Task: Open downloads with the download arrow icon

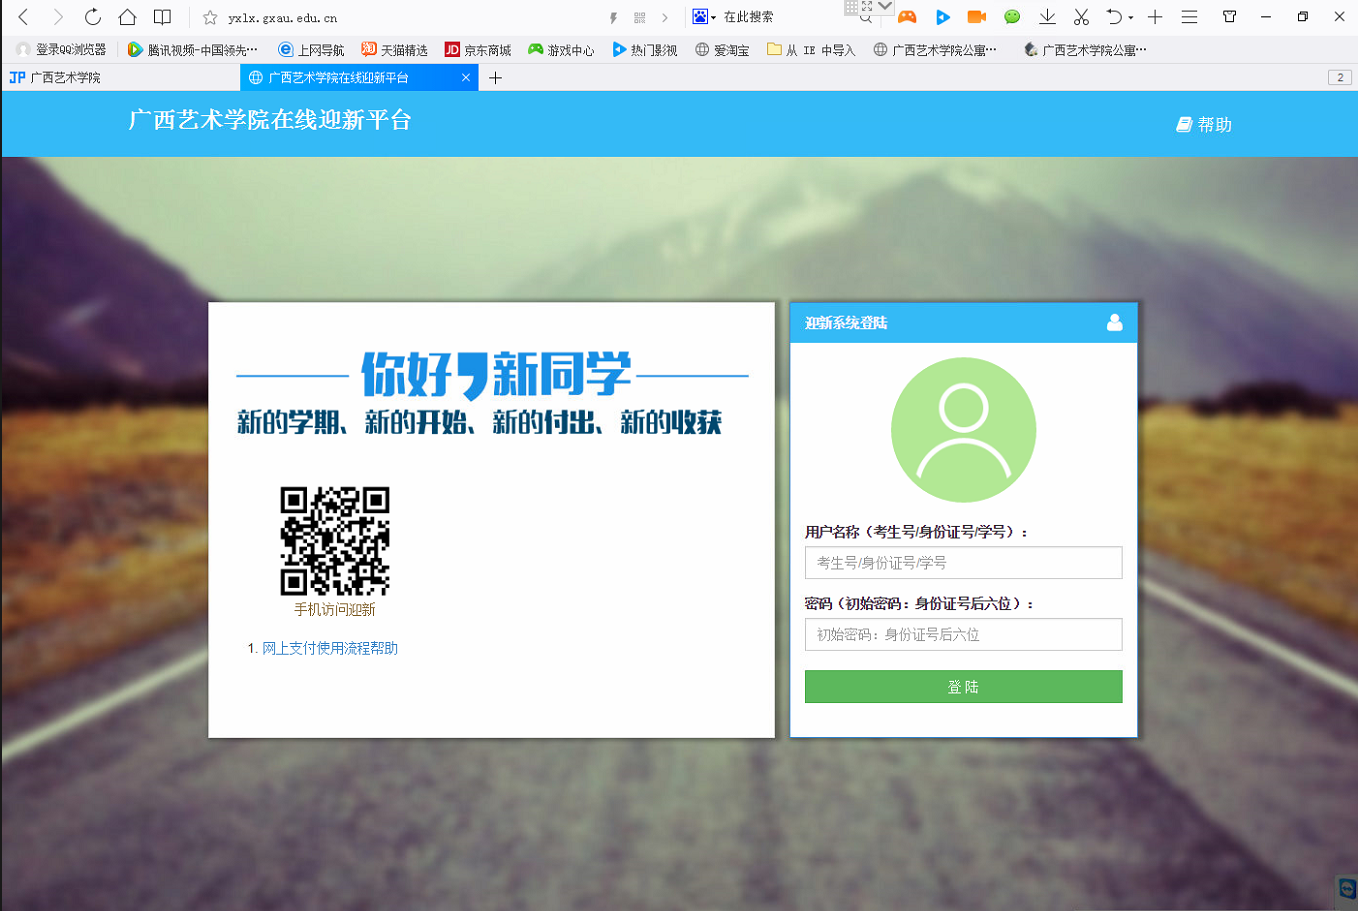Action: coord(1047,17)
